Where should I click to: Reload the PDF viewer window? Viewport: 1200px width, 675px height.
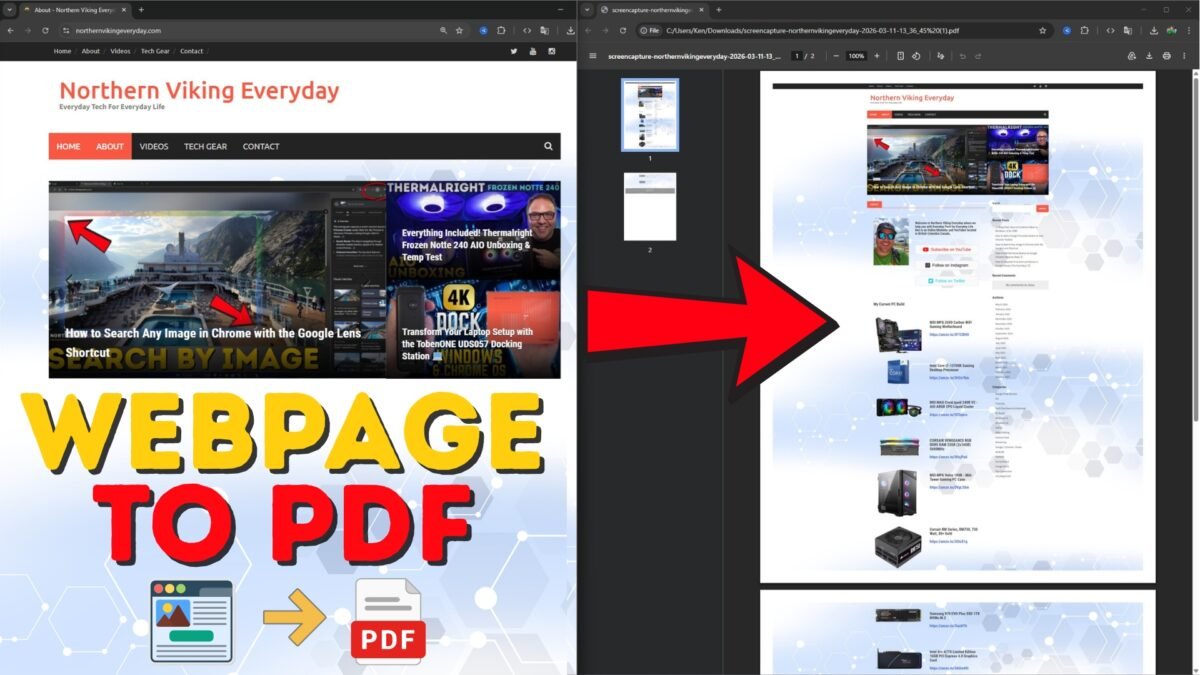click(x=622, y=30)
